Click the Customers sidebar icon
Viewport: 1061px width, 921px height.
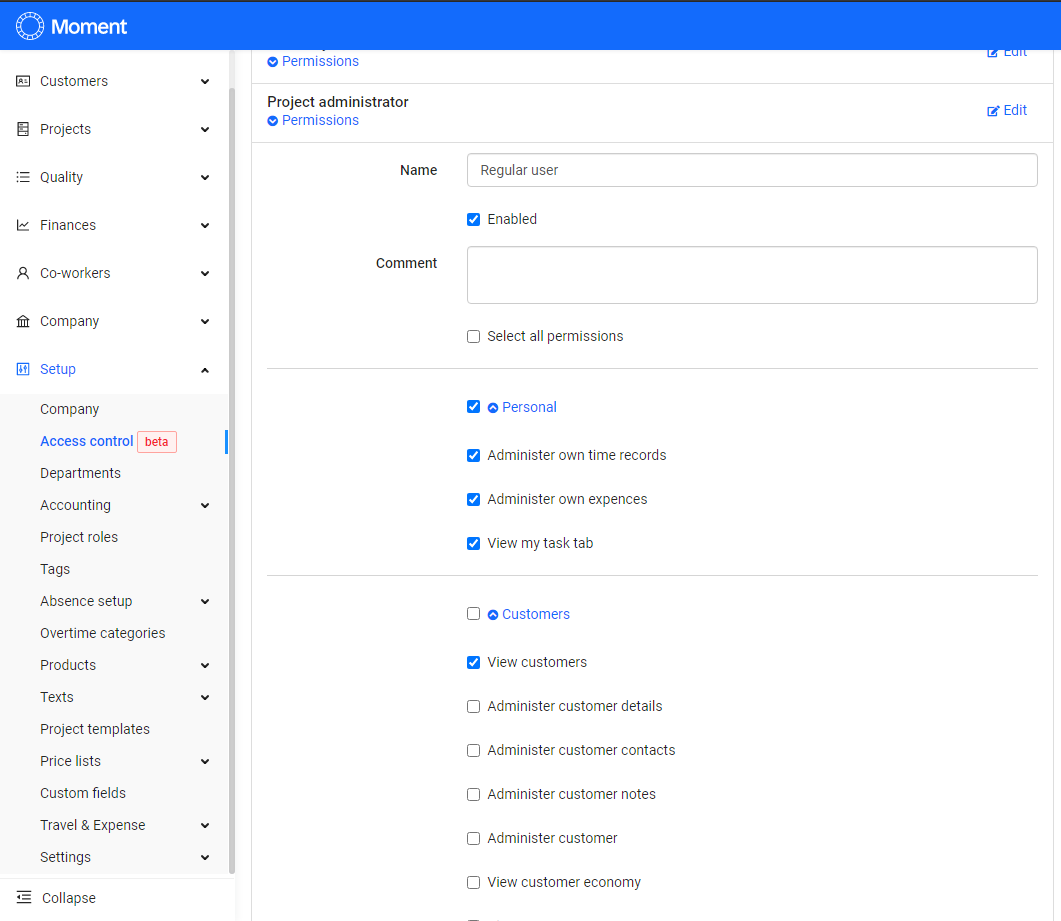pyautogui.click(x=23, y=81)
